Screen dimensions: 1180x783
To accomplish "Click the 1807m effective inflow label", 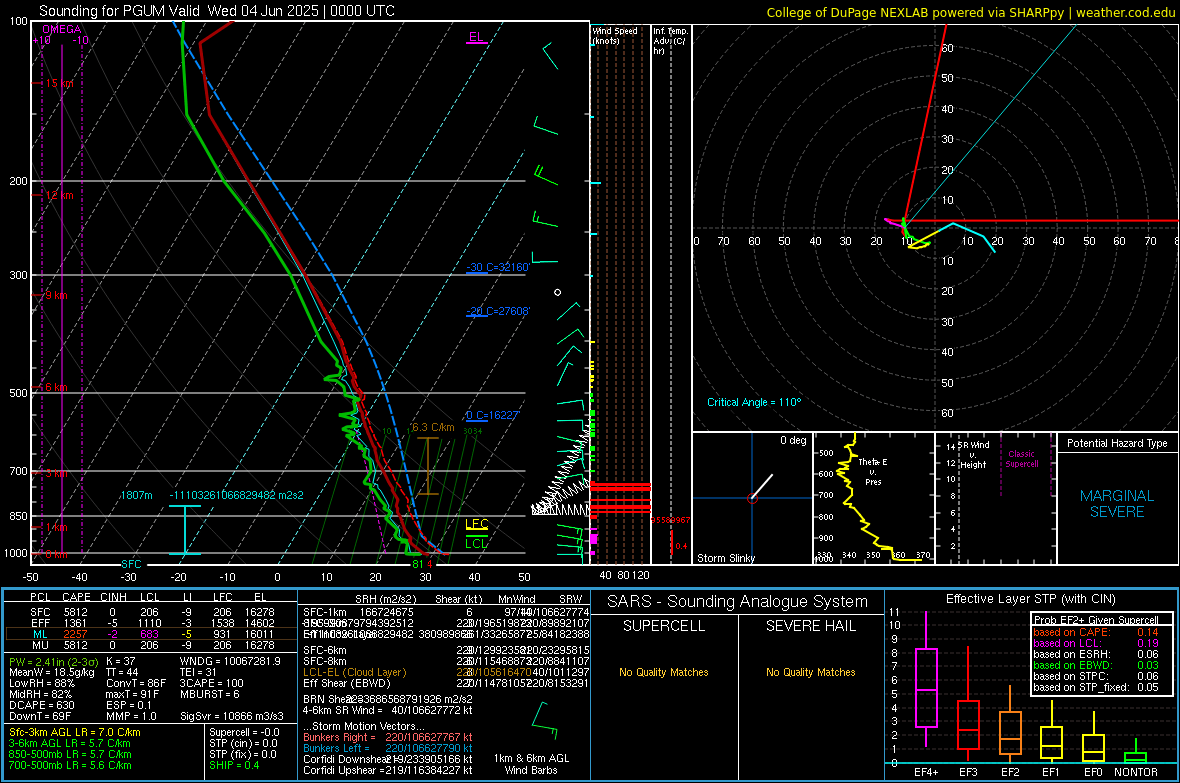I will pyautogui.click(x=136, y=495).
